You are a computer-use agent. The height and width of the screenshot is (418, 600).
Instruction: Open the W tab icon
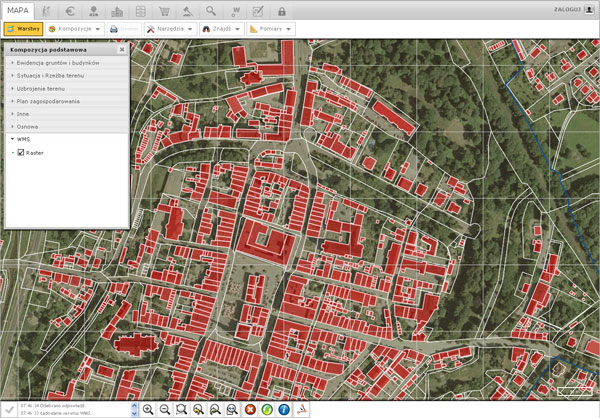pos(235,11)
